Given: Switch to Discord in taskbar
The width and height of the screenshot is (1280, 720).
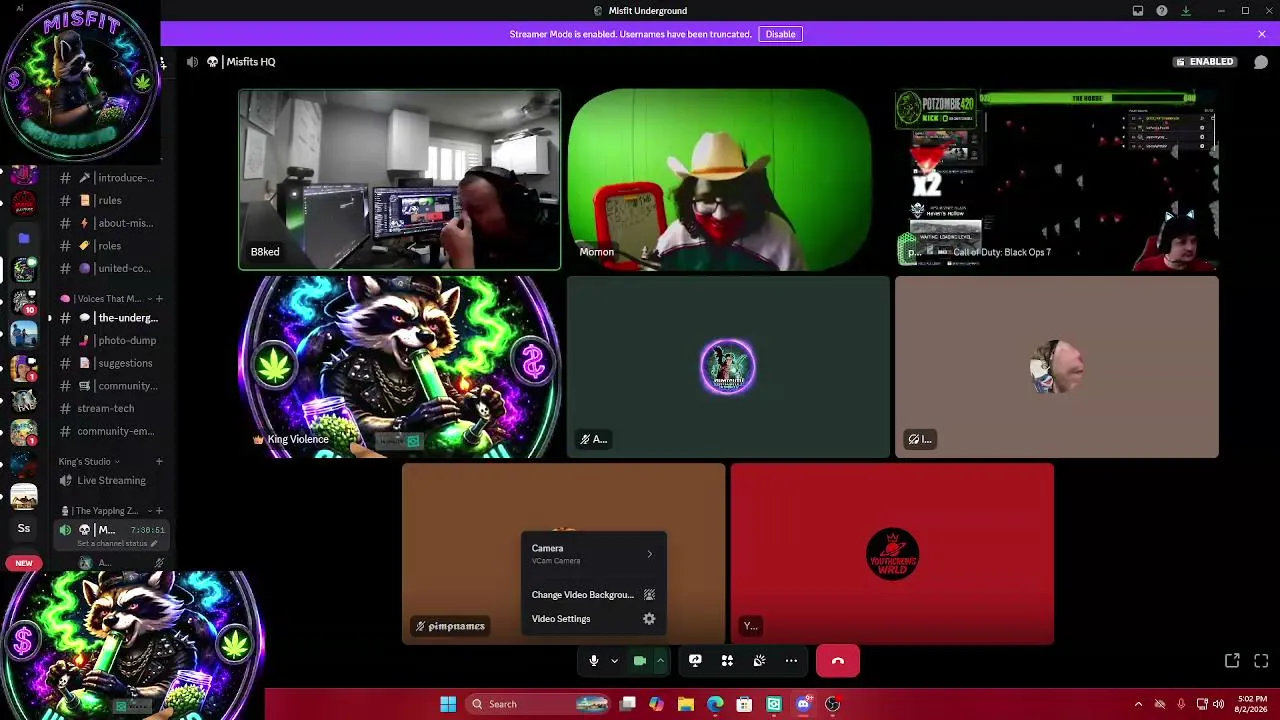Looking at the screenshot, I should pos(803,704).
